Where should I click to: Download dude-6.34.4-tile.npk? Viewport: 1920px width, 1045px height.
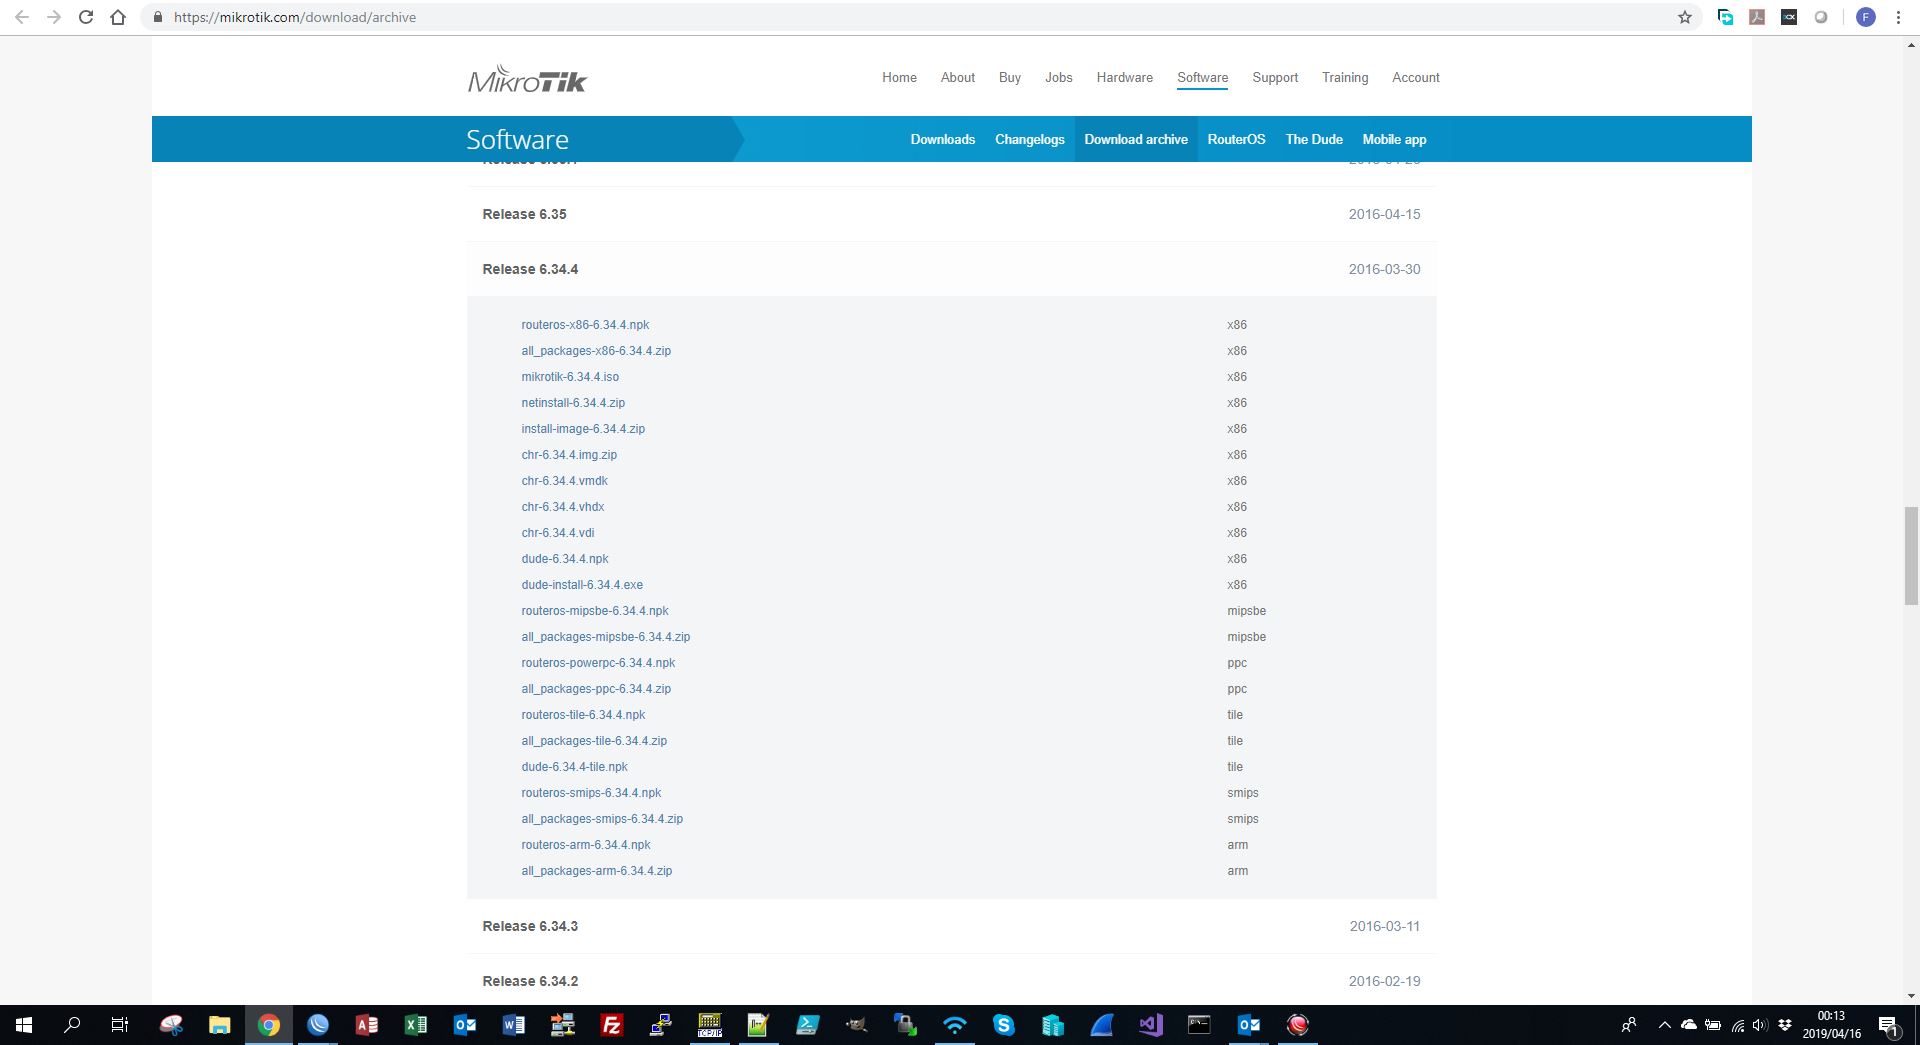tap(574, 767)
